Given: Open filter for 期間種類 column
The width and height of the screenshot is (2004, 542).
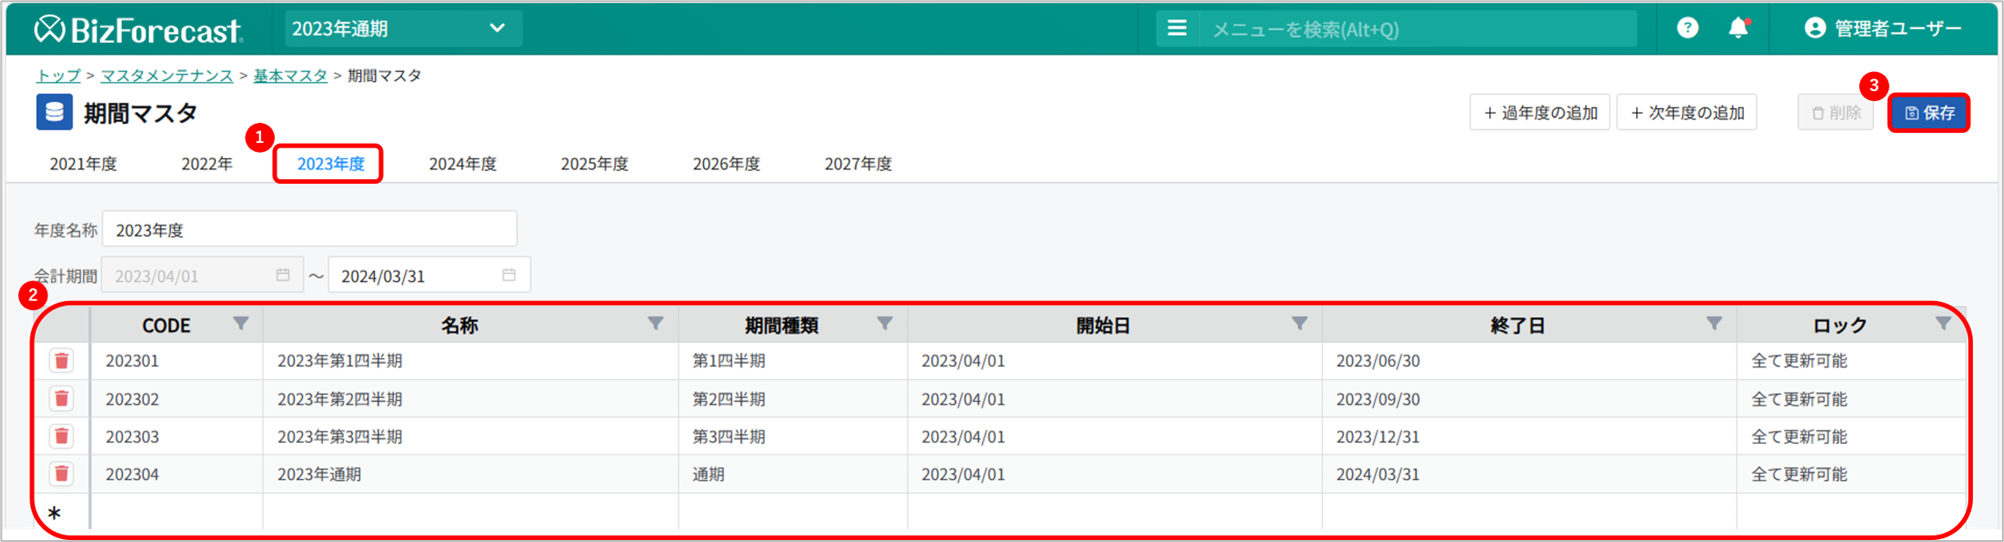Looking at the screenshot, I should (884, 324).
